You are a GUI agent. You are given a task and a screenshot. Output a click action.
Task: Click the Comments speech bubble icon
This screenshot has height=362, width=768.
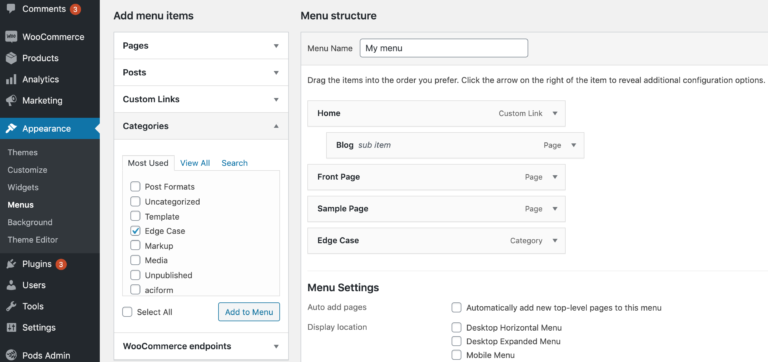(11, 9)
